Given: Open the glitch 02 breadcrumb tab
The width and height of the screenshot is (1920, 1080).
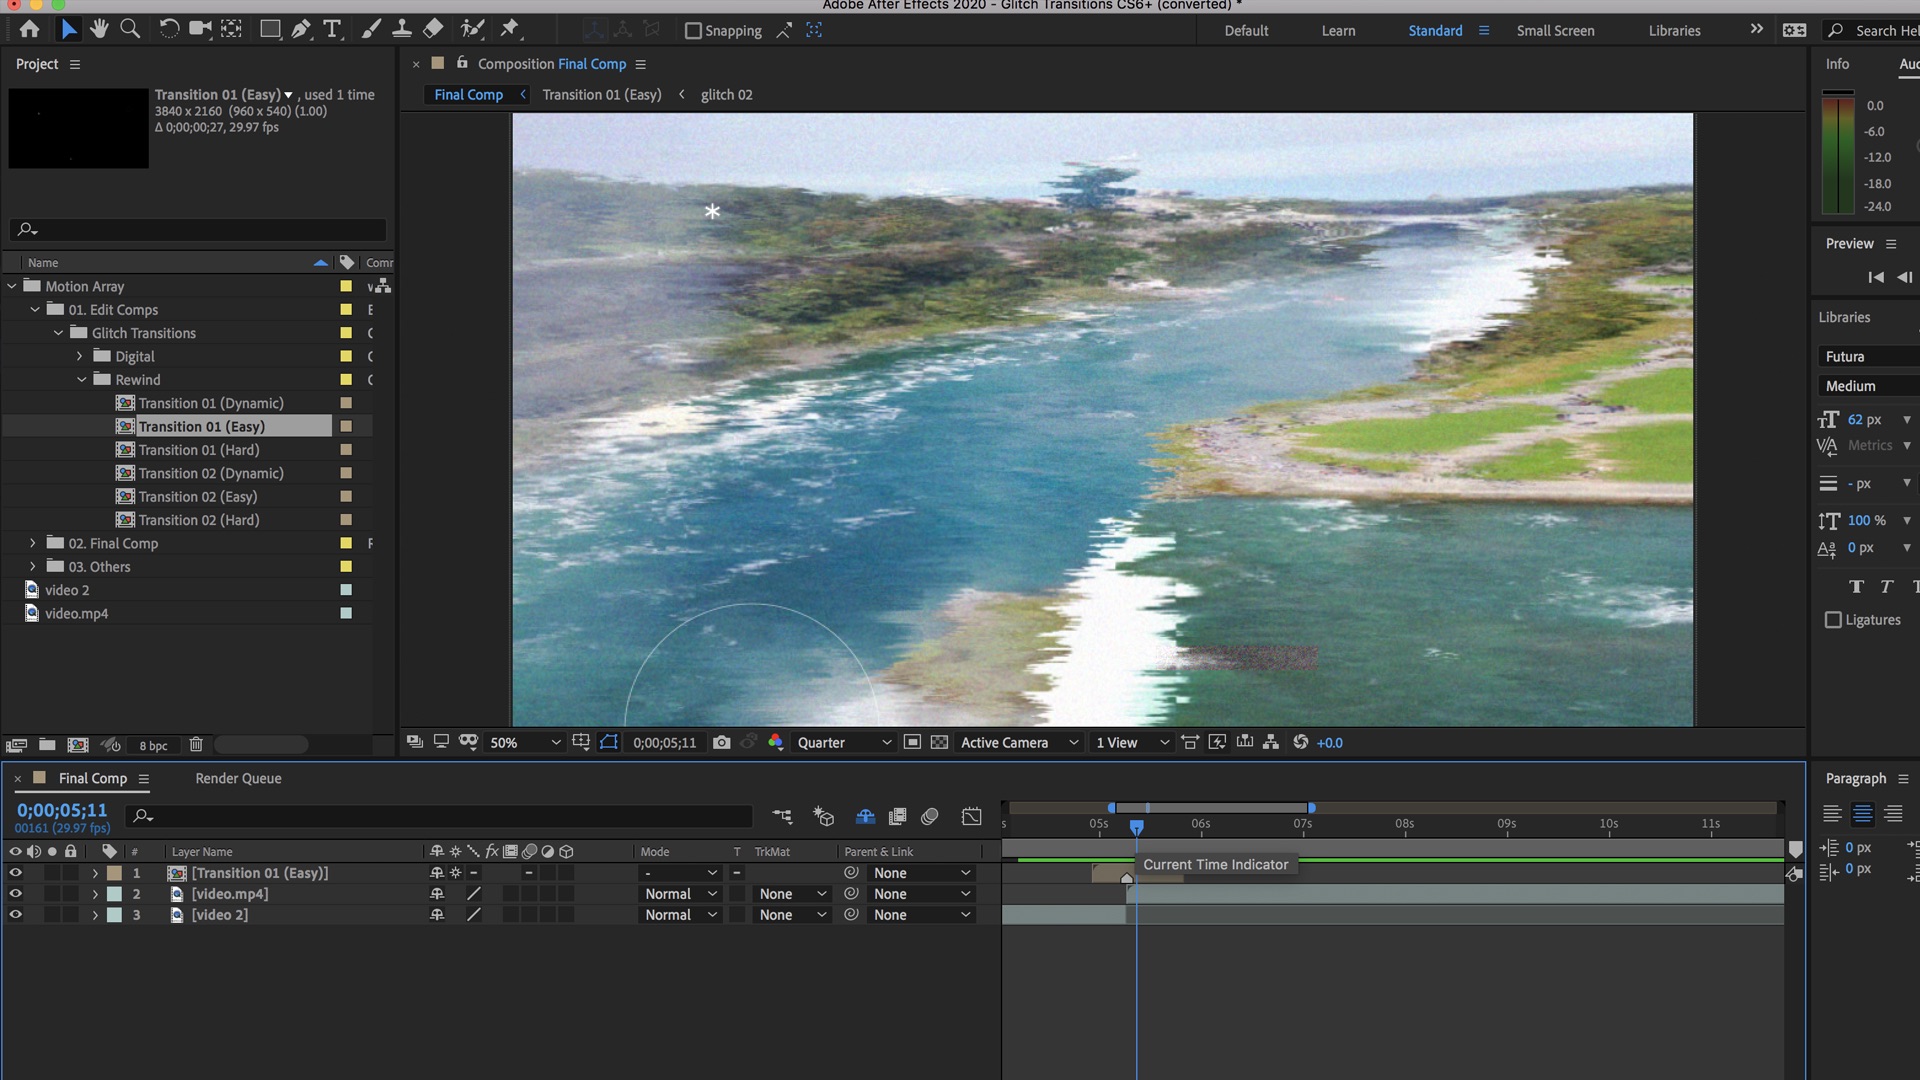Looking at the screenshot, I should coord(727,94).
